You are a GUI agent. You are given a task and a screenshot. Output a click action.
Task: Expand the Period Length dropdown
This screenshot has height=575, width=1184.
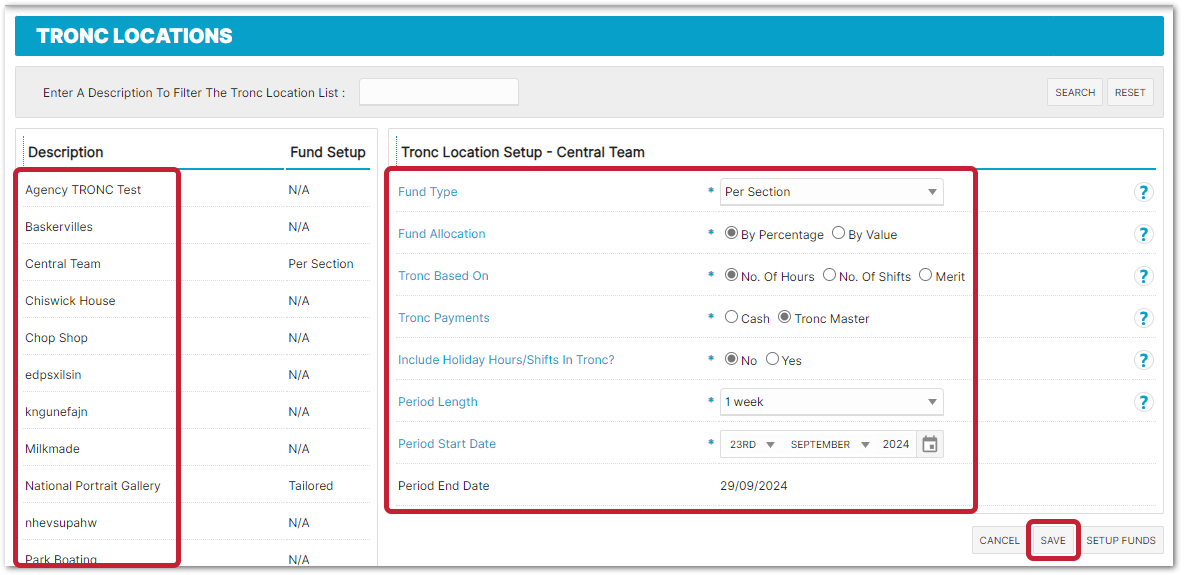pos(831,402)
